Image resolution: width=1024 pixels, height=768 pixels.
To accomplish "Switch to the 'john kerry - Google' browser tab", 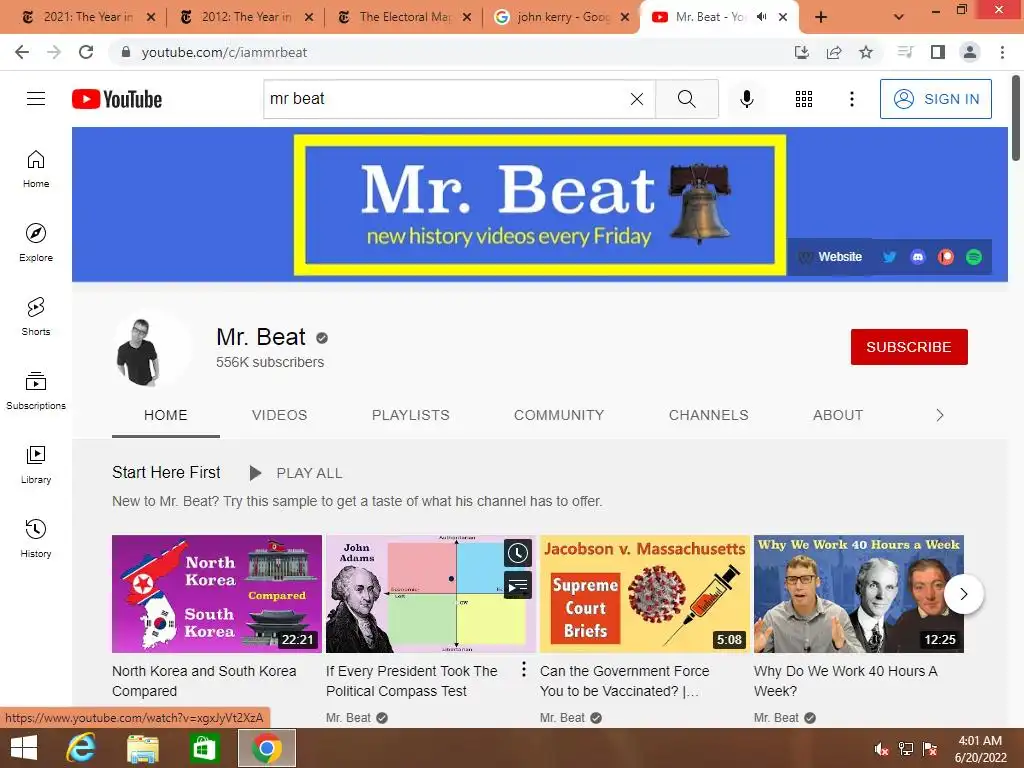I will [563, 17].
